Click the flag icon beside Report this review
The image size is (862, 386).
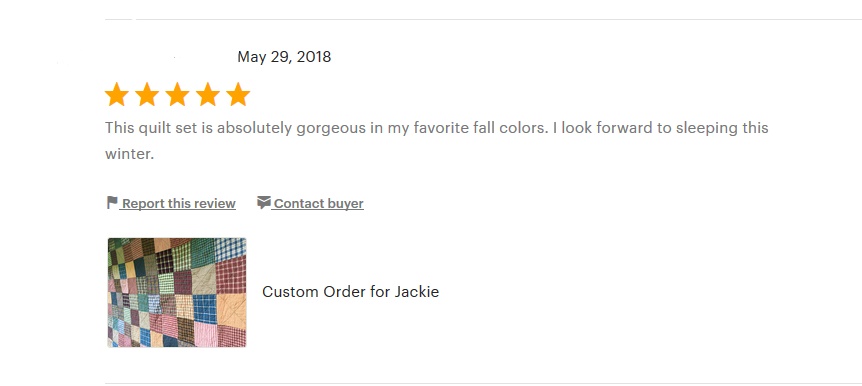click(x=112, y=203)
